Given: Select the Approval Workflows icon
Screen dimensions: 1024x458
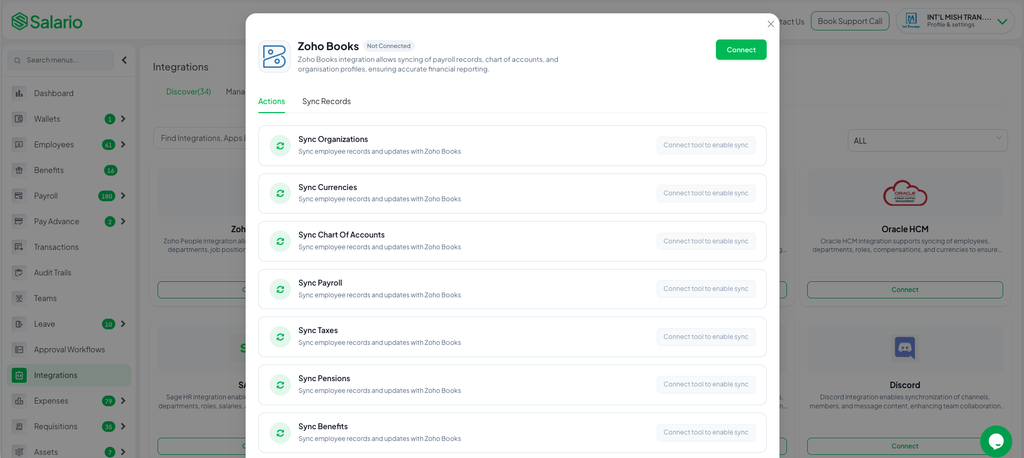Looking at the screenshot, I should 19,350.
